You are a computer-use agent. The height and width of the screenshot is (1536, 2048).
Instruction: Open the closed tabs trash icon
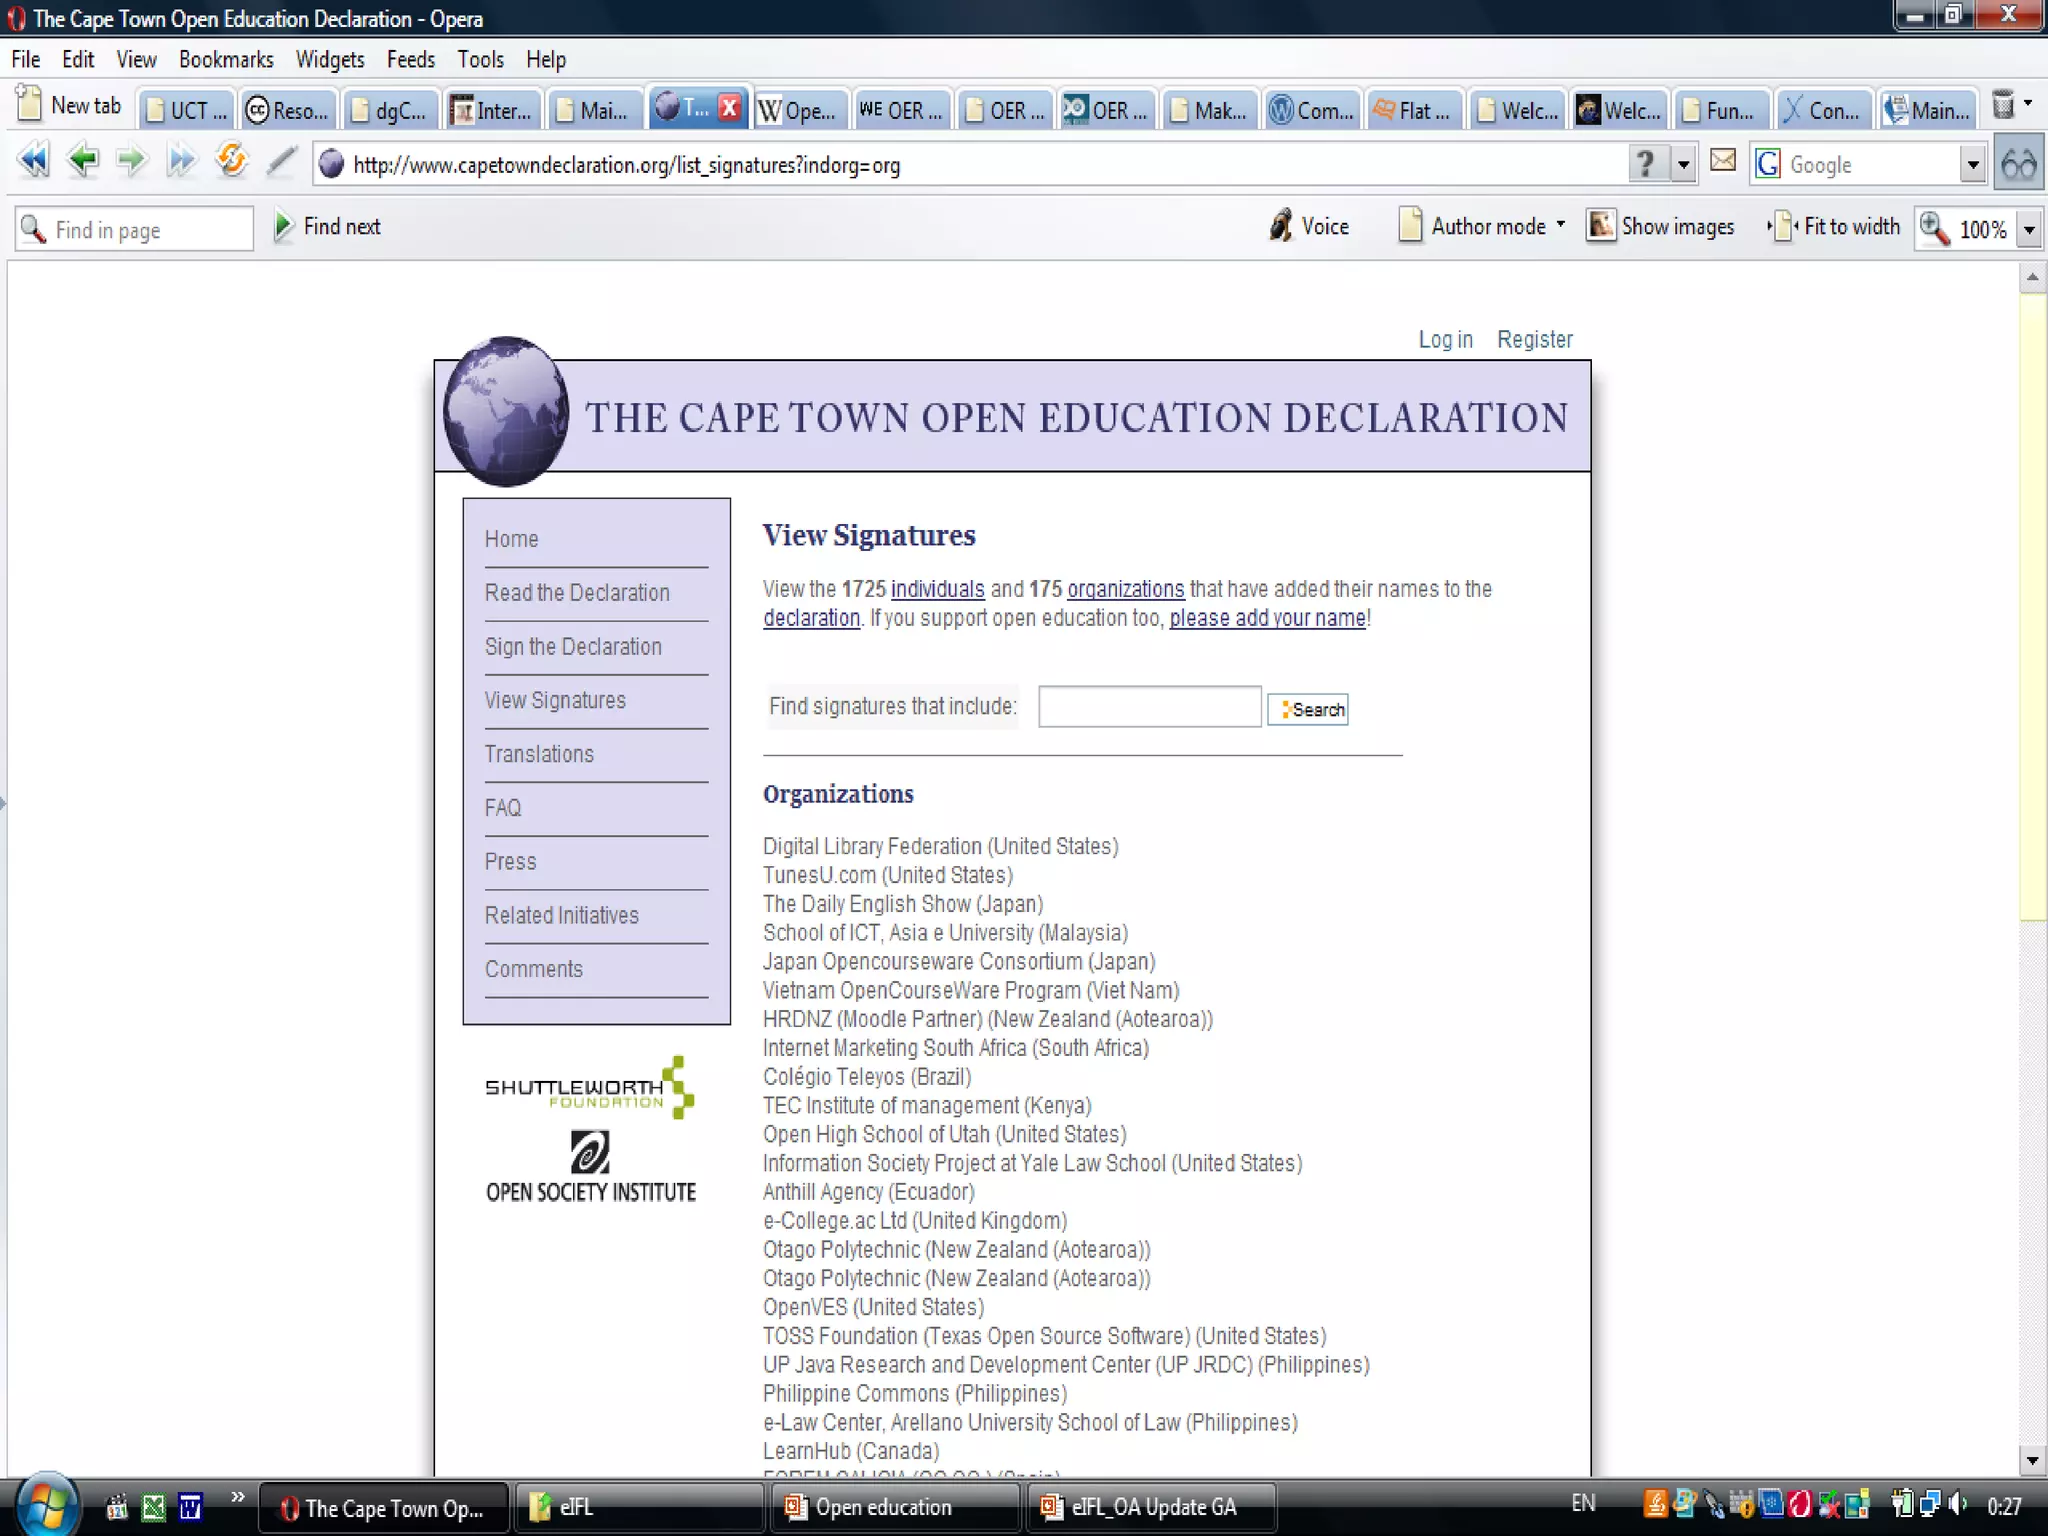(x=2003, y=105)
